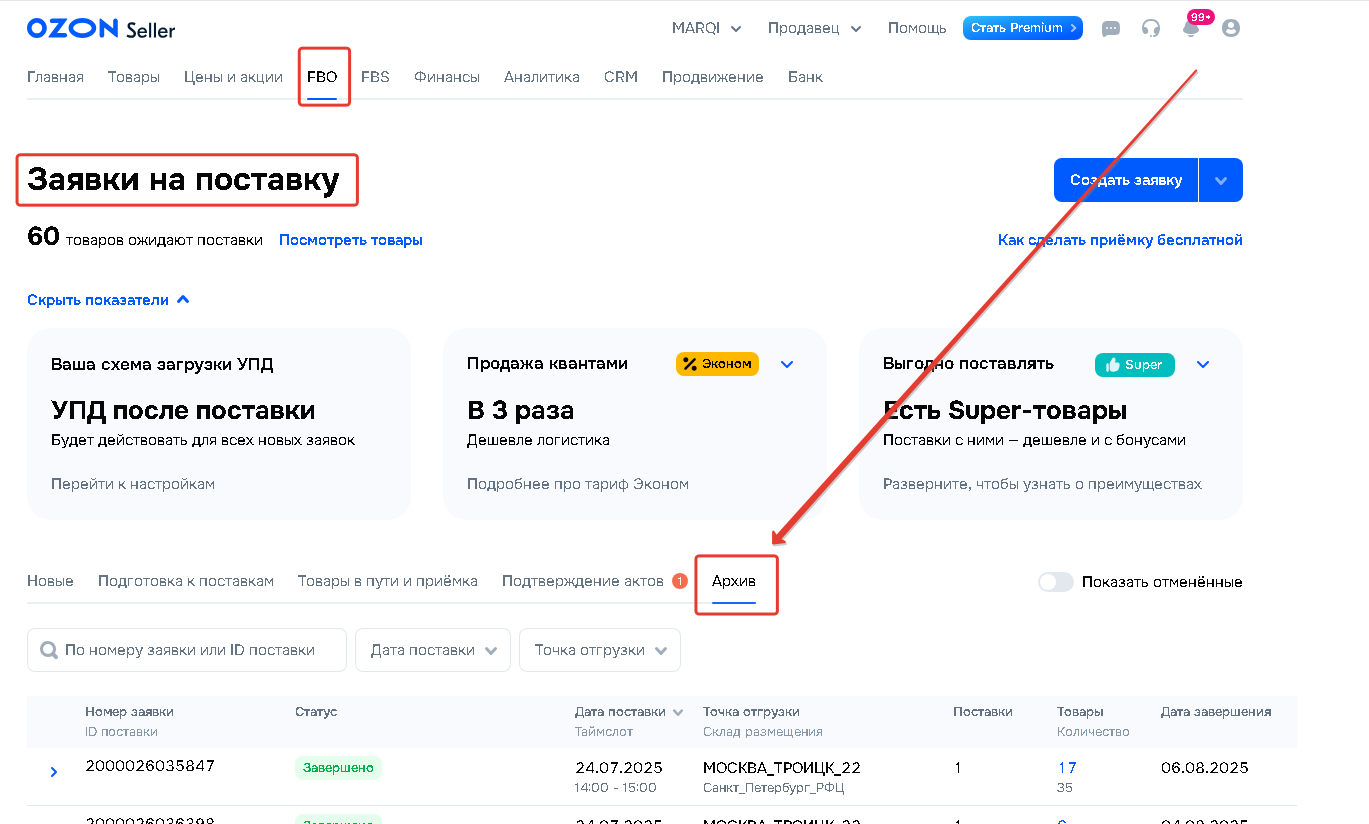
Task: Open the Посмотреть товары link
Action: point(351,240)
